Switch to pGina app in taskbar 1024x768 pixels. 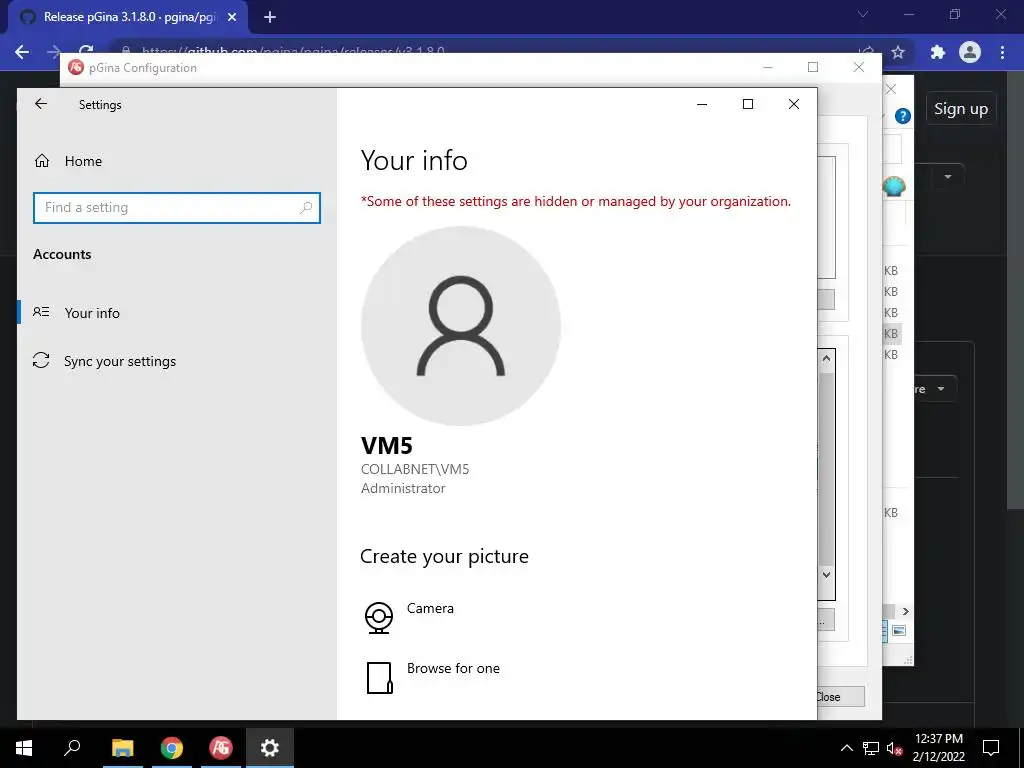tap(221, 748)
